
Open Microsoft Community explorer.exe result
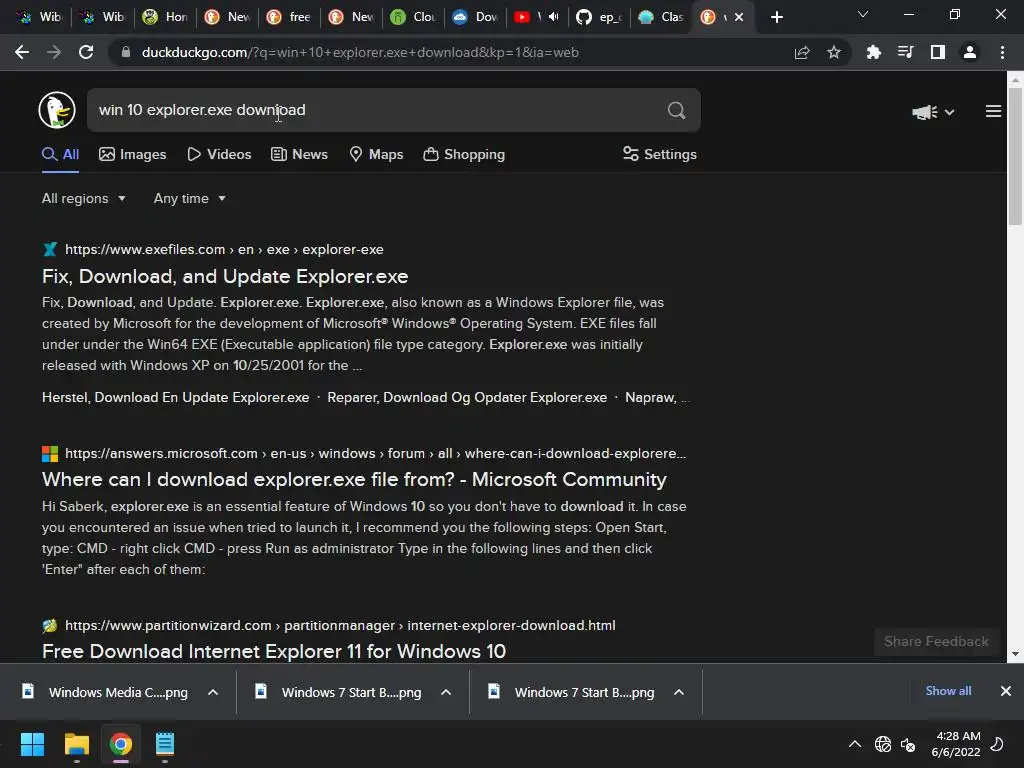coord(354,480)
